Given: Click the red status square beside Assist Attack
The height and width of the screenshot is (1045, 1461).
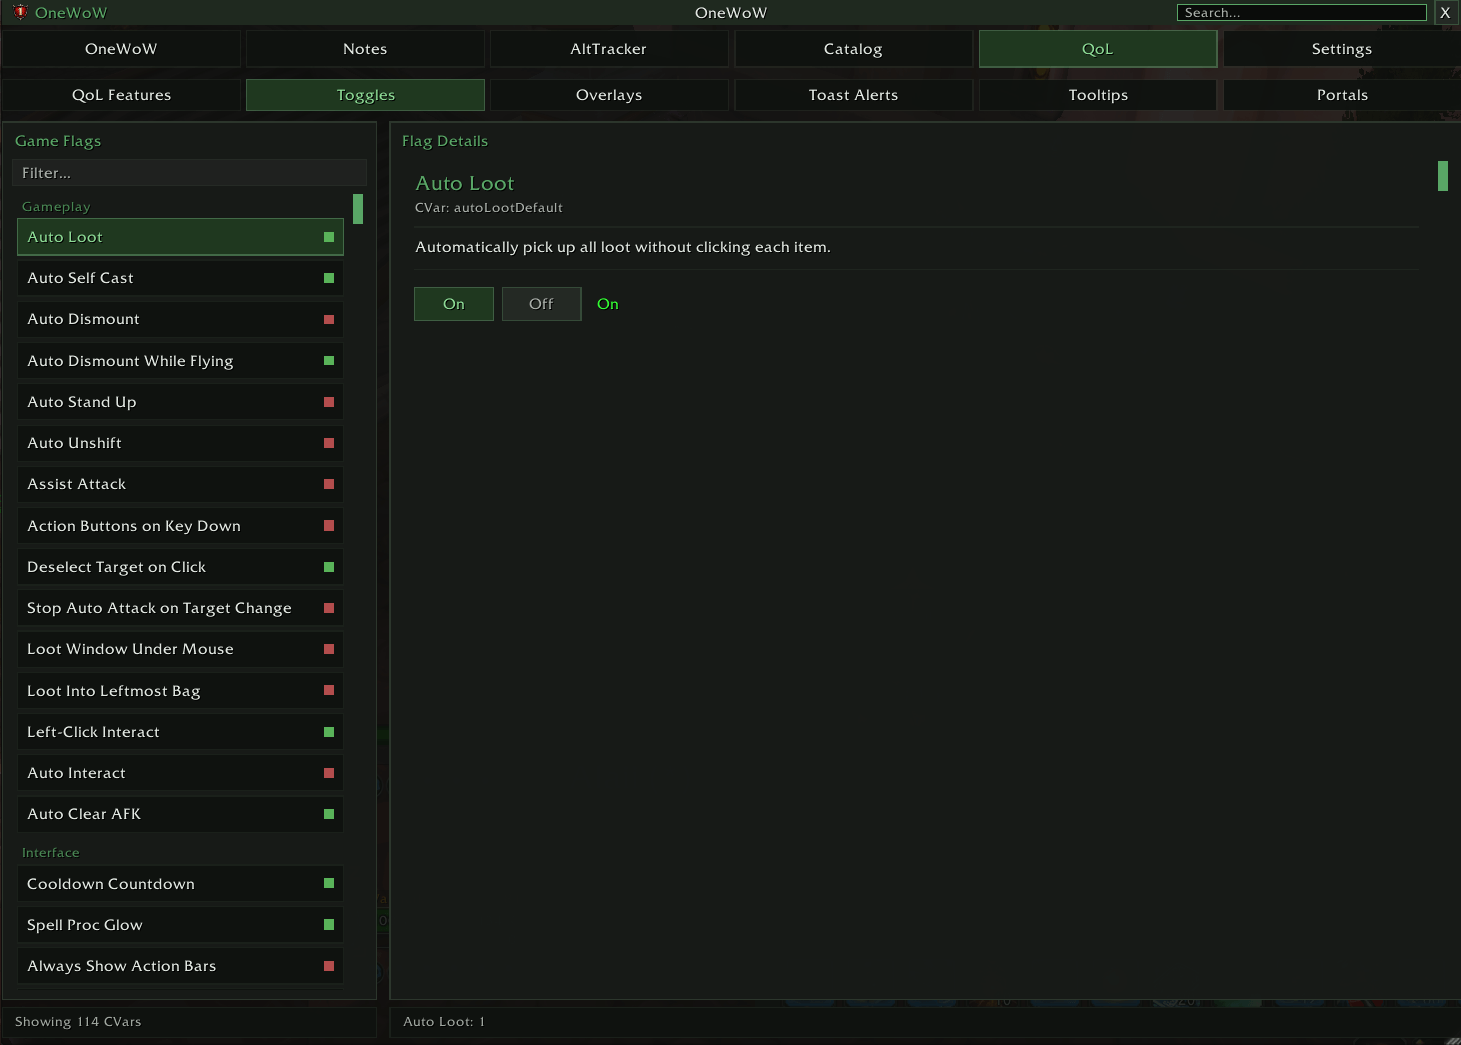Looking at the screenshot, I should pos(329,484).
